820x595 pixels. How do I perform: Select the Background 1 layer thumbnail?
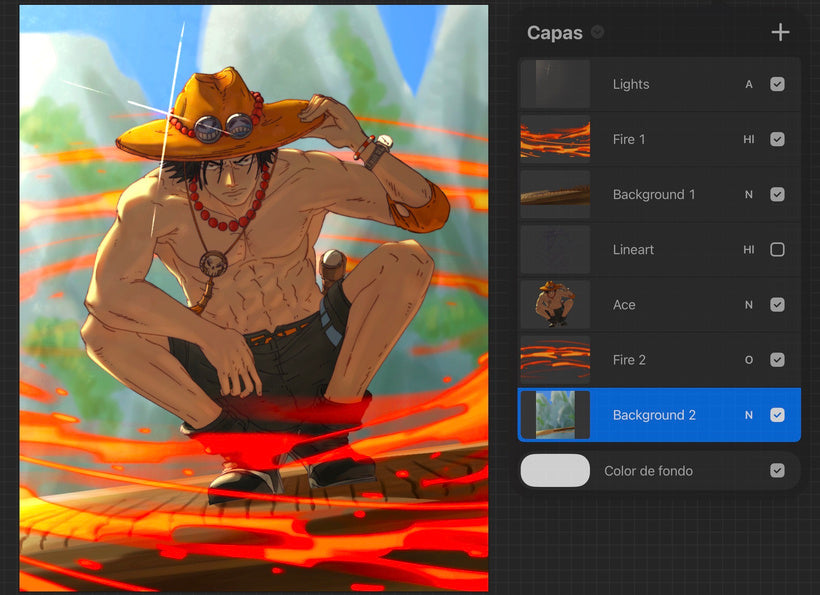(x=555, y=194)
